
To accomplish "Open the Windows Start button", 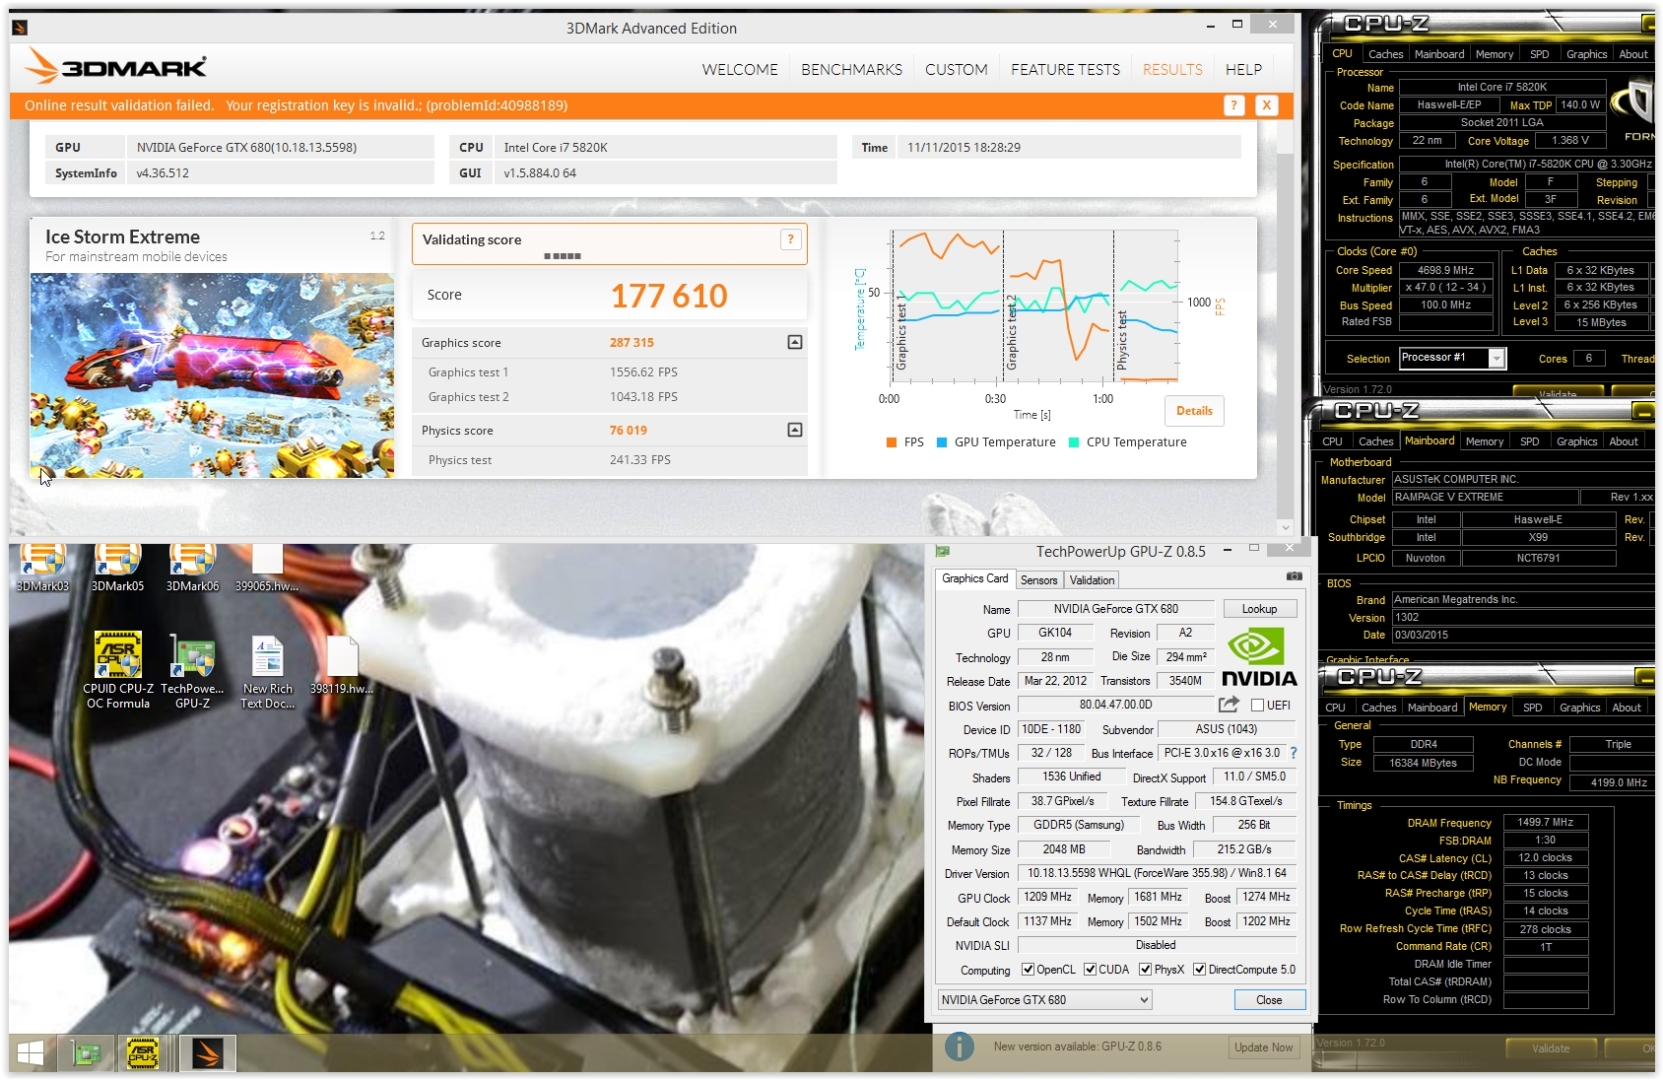I will click(31, 1053).
